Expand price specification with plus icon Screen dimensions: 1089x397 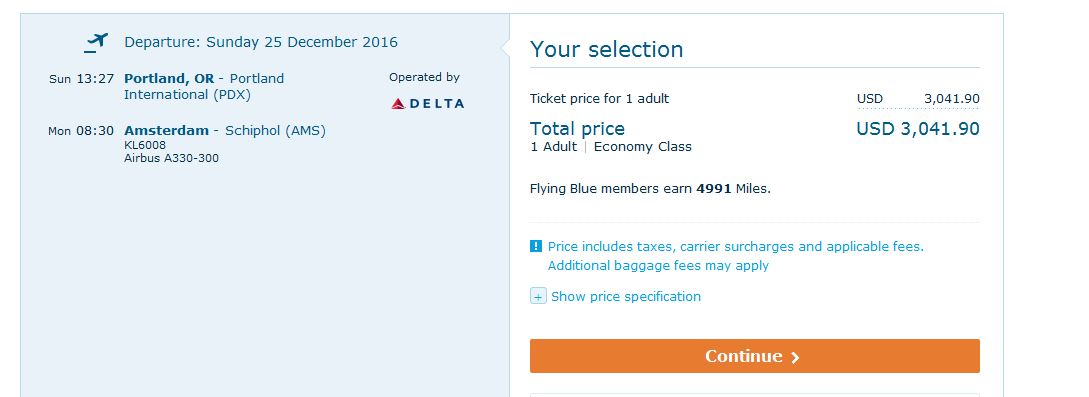pyautogui.click(x=538, y=296)
